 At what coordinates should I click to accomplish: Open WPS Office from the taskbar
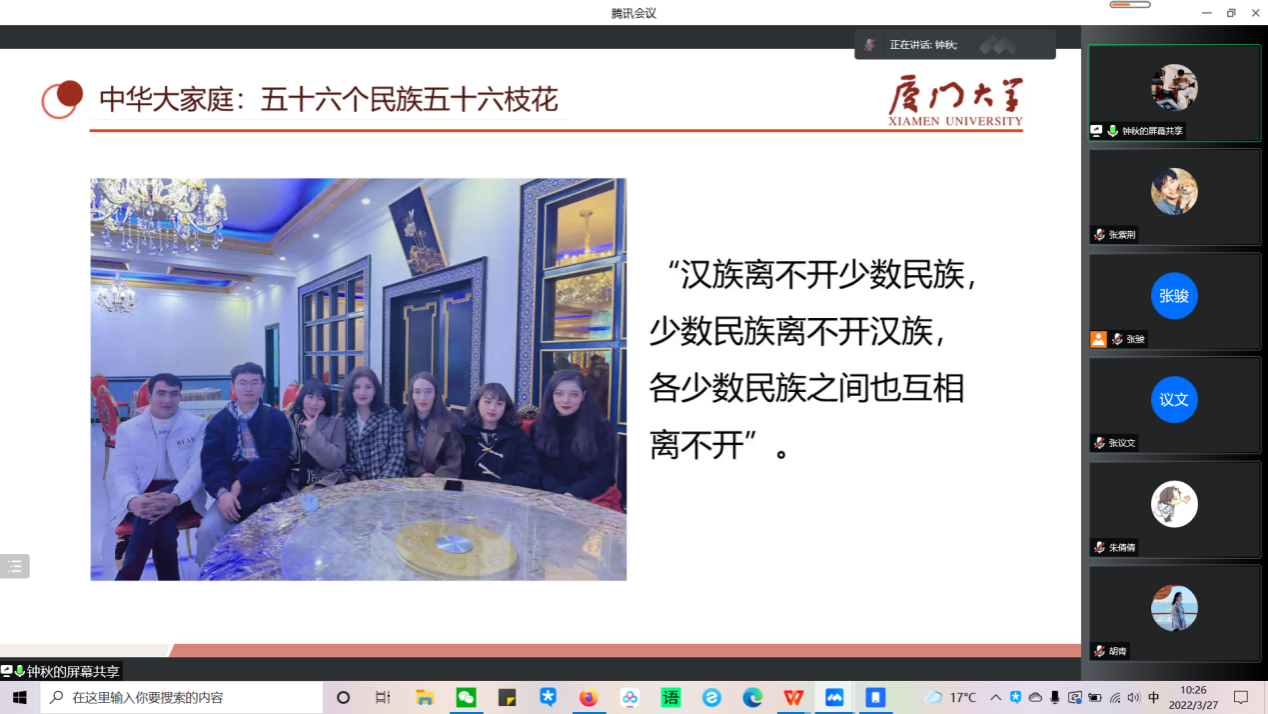pos(793,697)
